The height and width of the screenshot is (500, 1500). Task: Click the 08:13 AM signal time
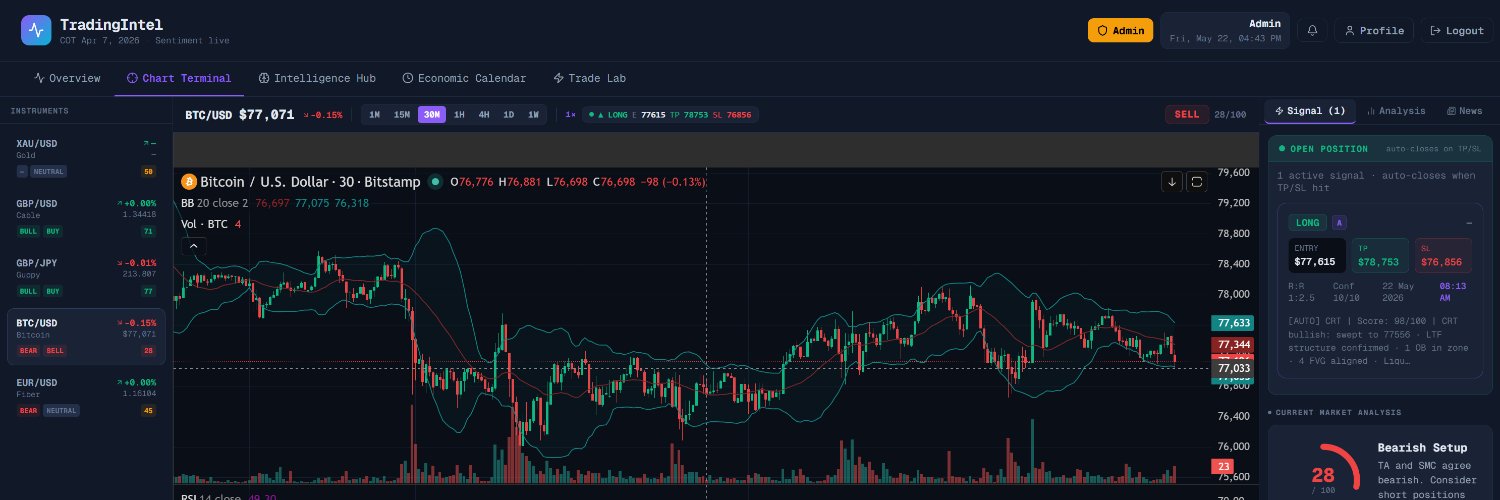[1452, 291]
